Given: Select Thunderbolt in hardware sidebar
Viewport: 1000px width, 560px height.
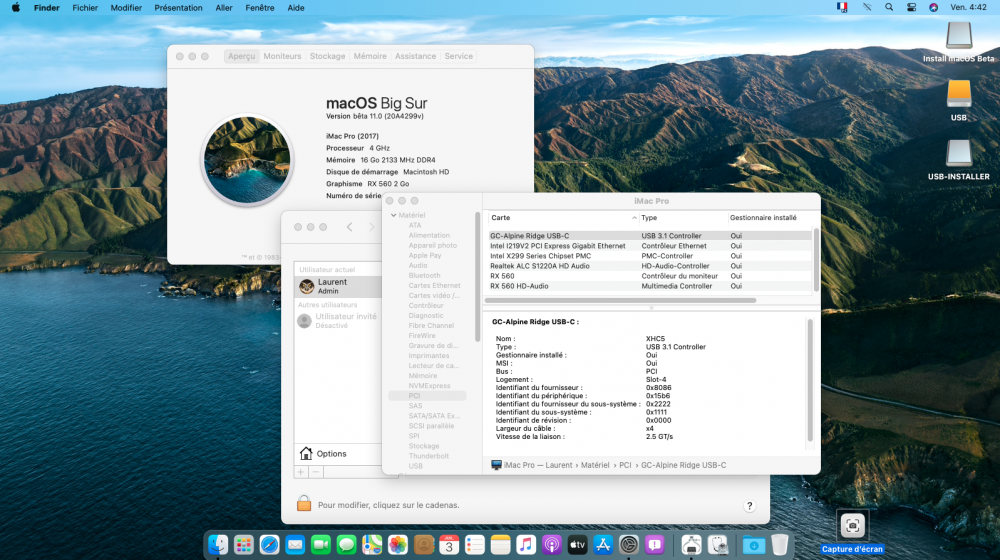Looking at the screenshot, I should [429, 456].
